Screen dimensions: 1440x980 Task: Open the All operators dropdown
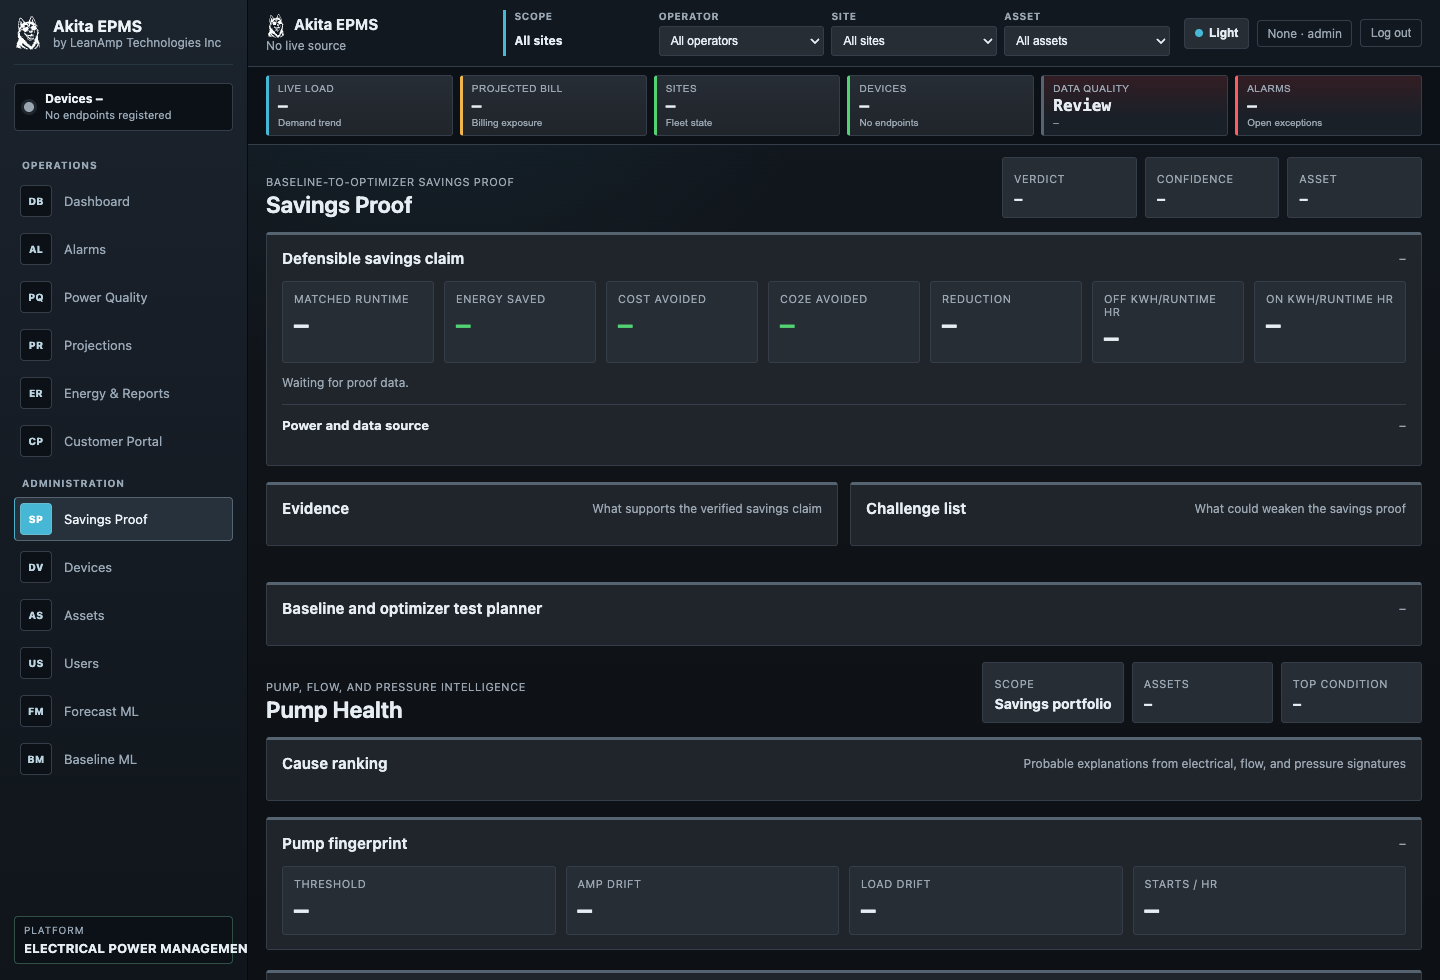(741, 41)
